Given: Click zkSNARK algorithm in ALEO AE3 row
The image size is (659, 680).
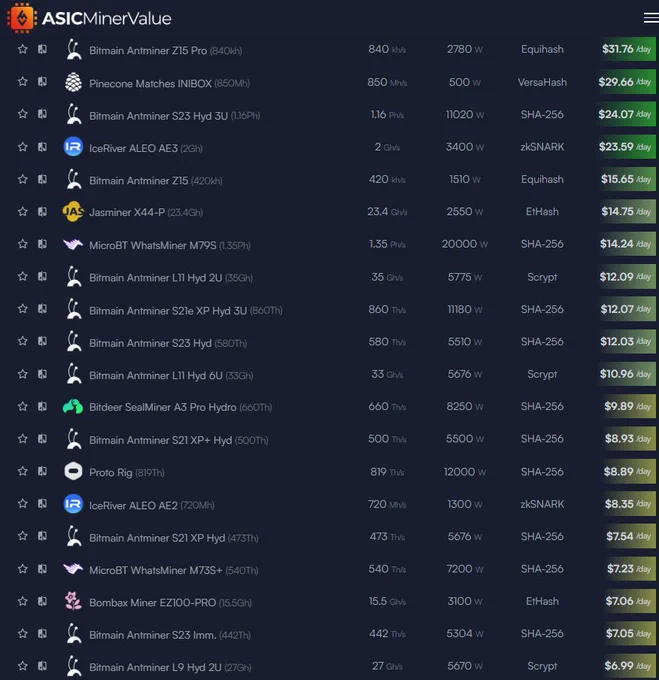Looking at the screenshot, I should click(542, 147).
